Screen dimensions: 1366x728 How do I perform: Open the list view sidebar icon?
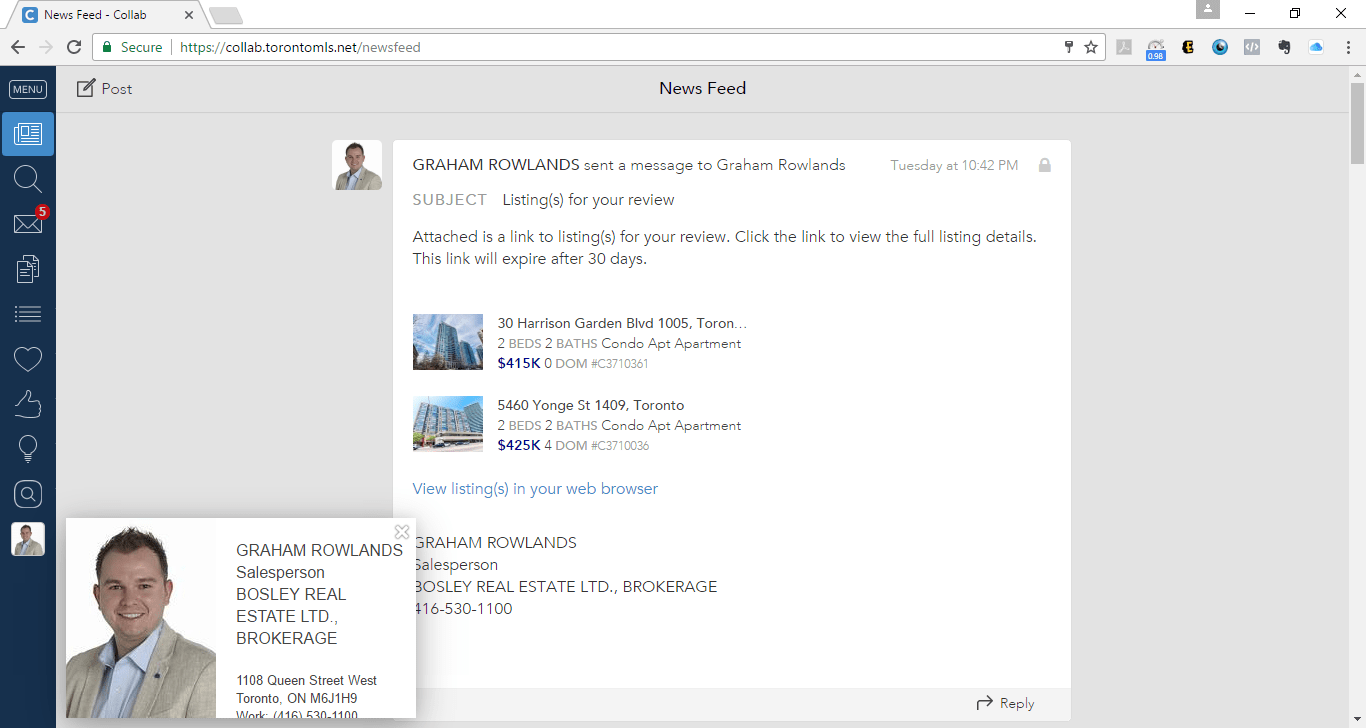pos(28,314)
